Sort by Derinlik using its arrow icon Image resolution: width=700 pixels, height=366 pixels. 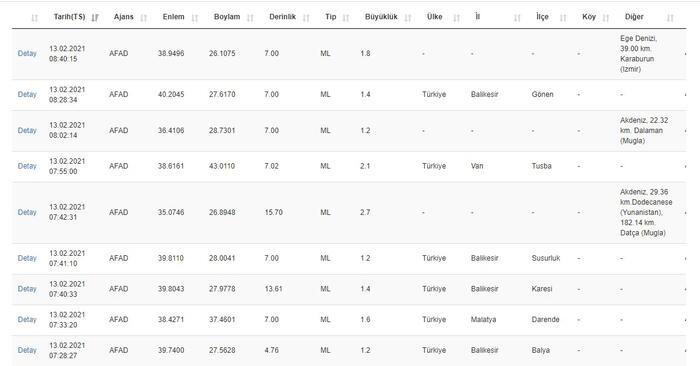[x=306, y=18]
